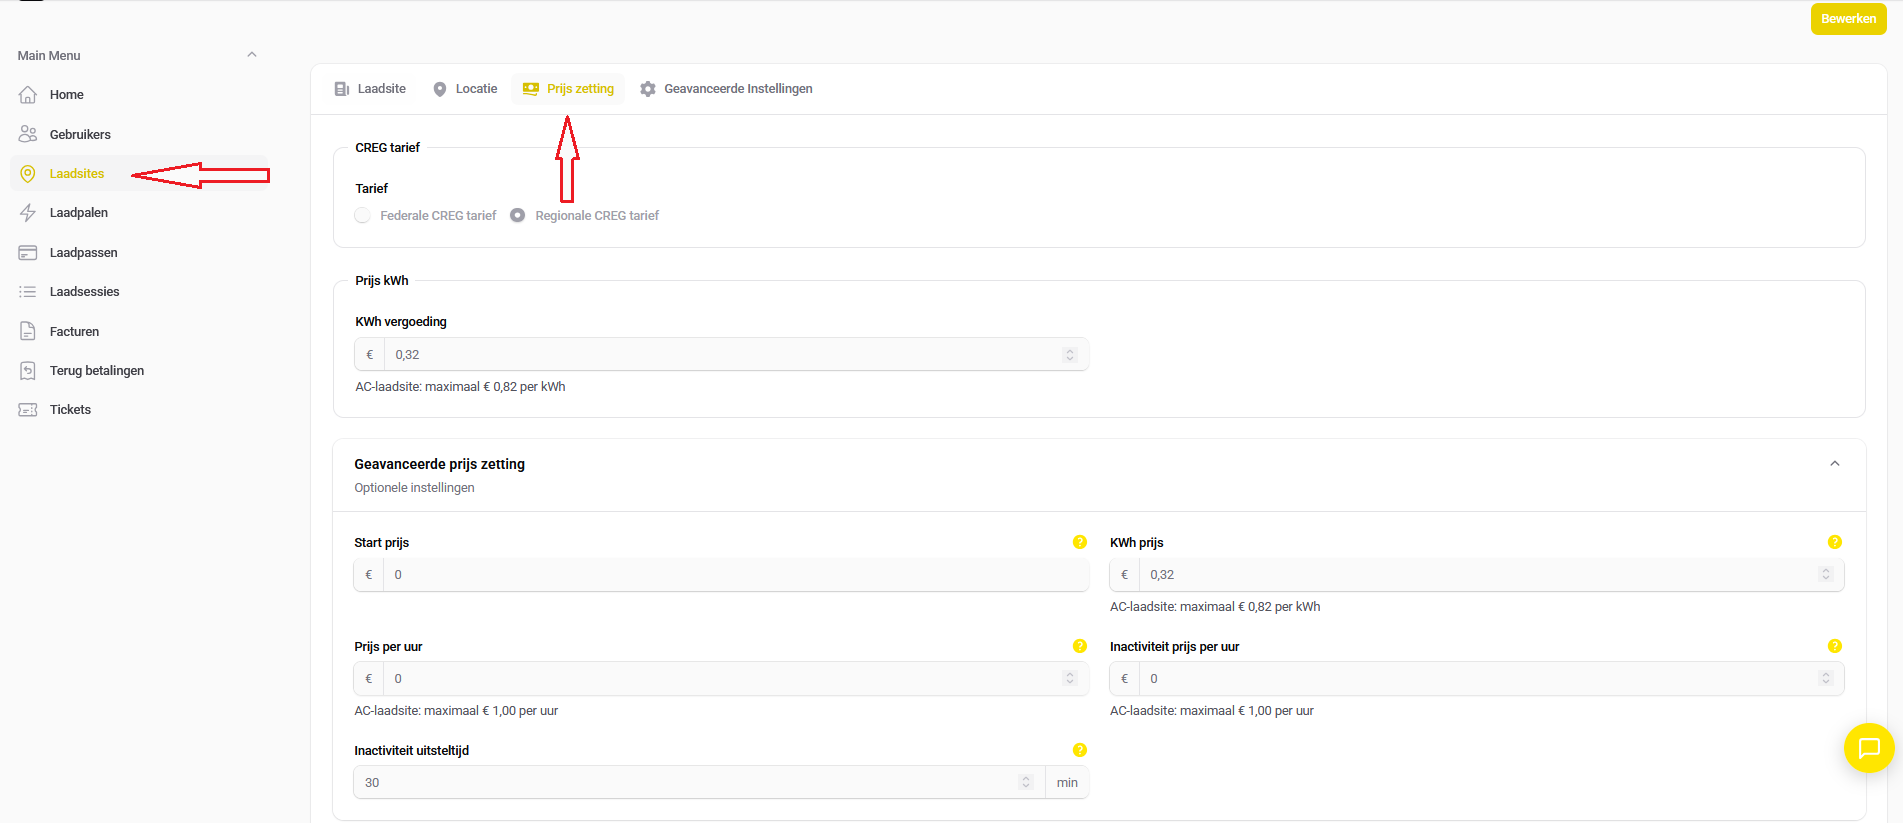This screenshot has width=1903, height=823.
Task: Open Terug betalingen menu item
Action: 140,371
